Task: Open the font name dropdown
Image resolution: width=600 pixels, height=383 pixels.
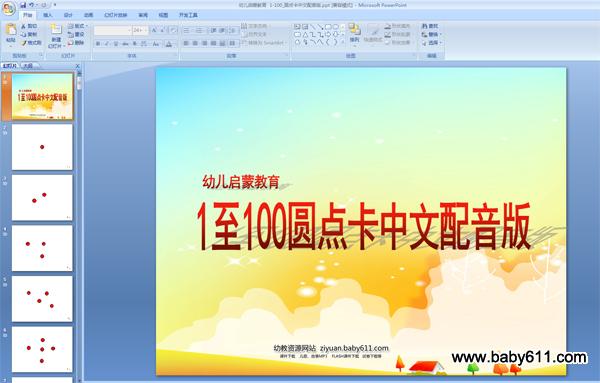Action: tap(112, 30)
